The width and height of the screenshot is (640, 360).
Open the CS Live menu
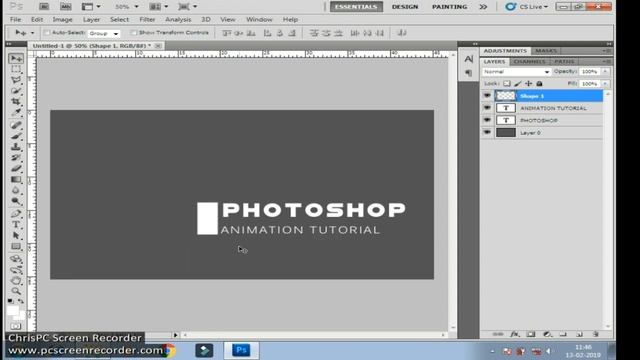pyautogui.click(x=527, y=7)
